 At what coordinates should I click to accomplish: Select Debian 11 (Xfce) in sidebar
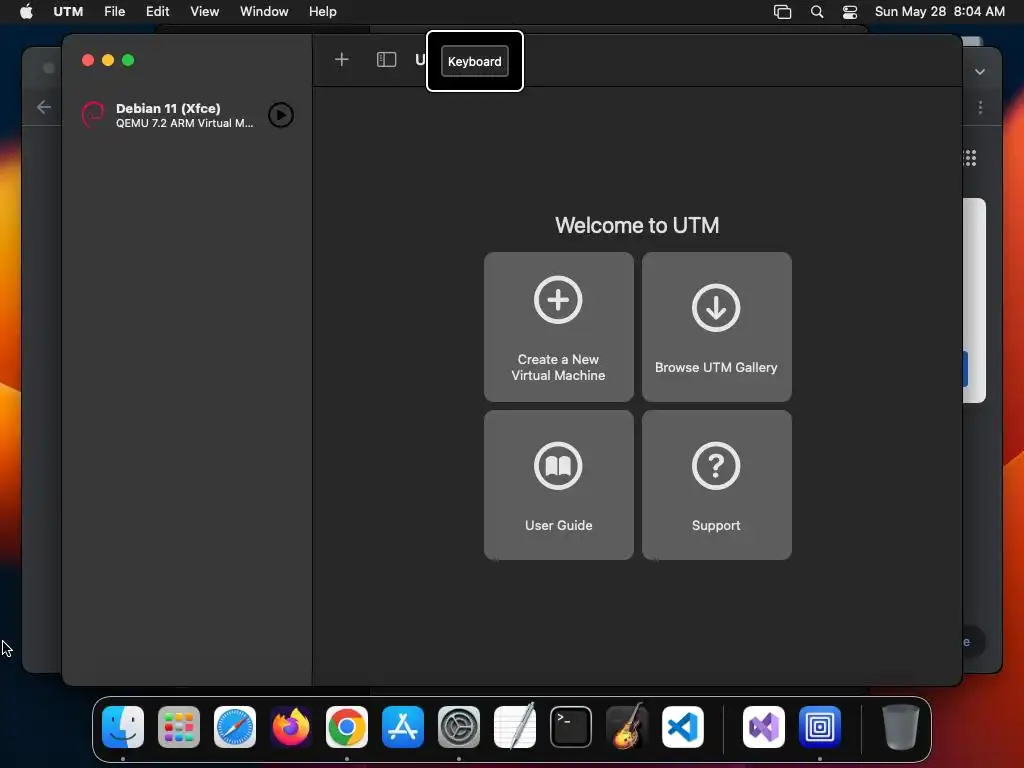pyautogui.click(x=187, y=115)
